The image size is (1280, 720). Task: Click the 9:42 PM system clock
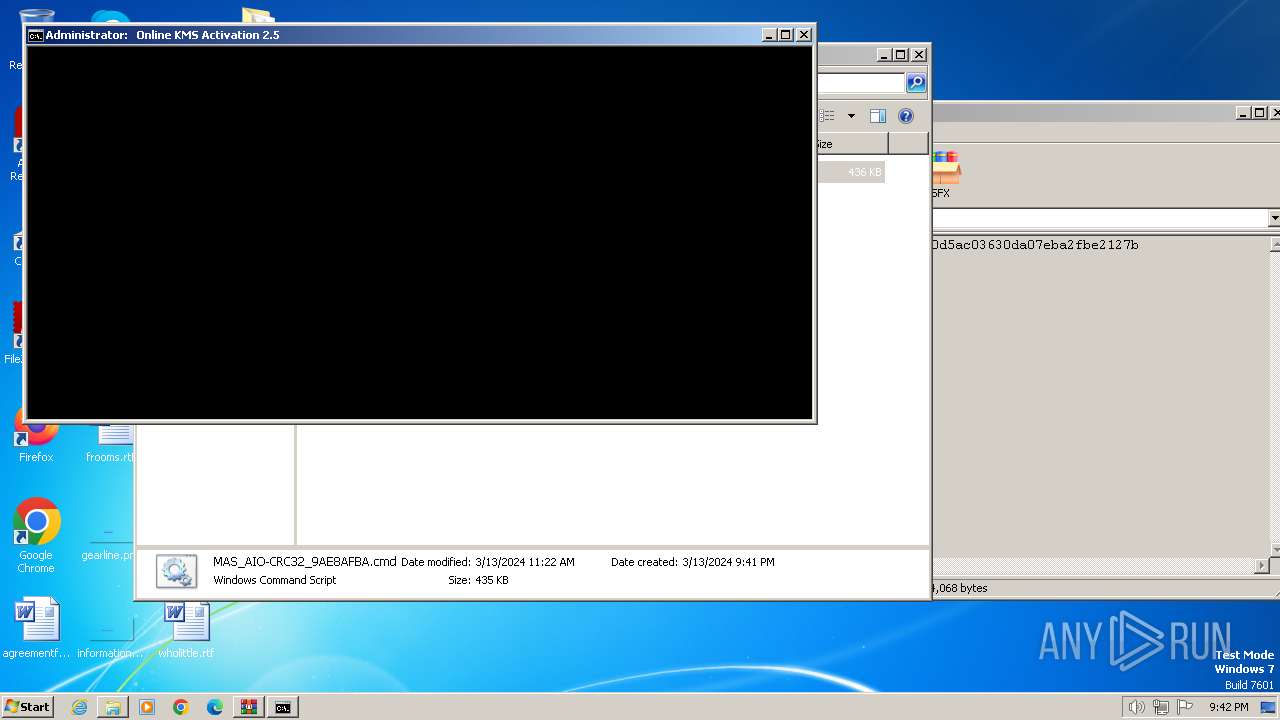pyautogui.click(x=1228, y=707)
